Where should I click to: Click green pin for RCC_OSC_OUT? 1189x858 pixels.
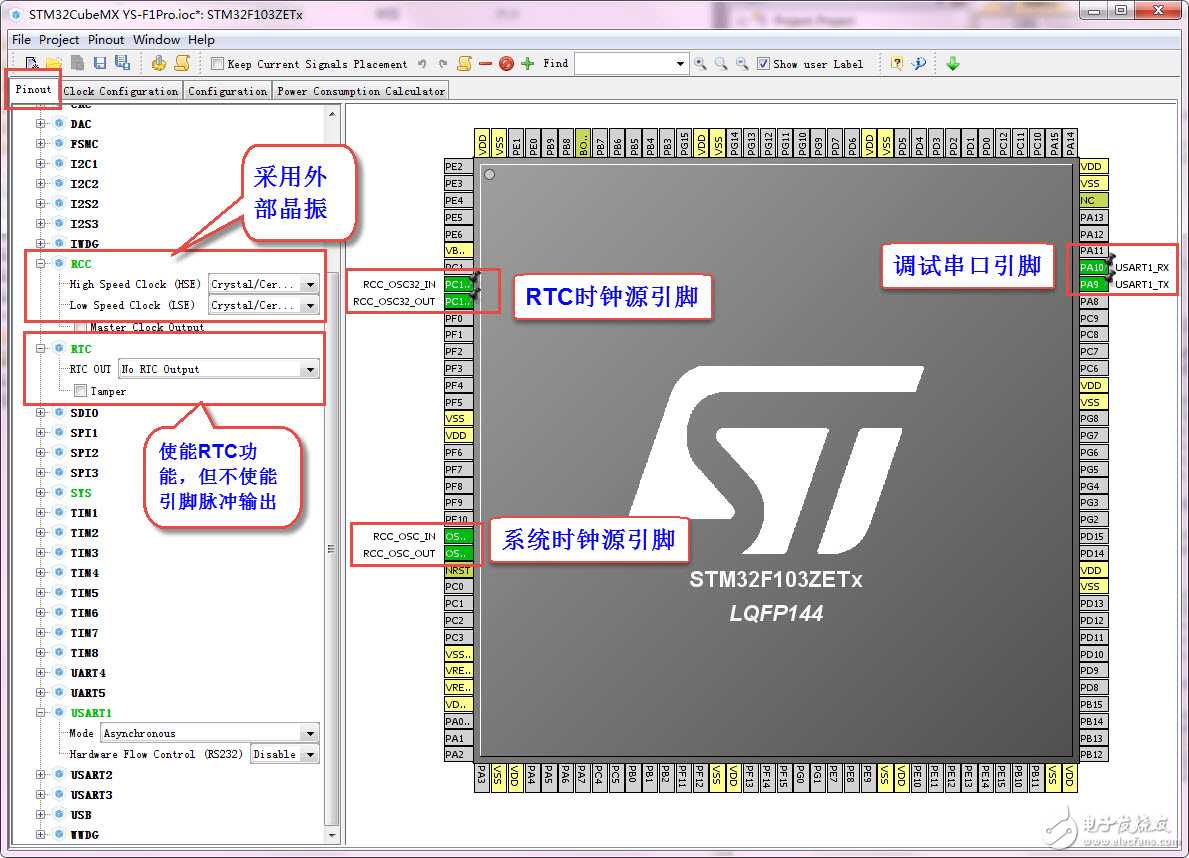[458, 553]
